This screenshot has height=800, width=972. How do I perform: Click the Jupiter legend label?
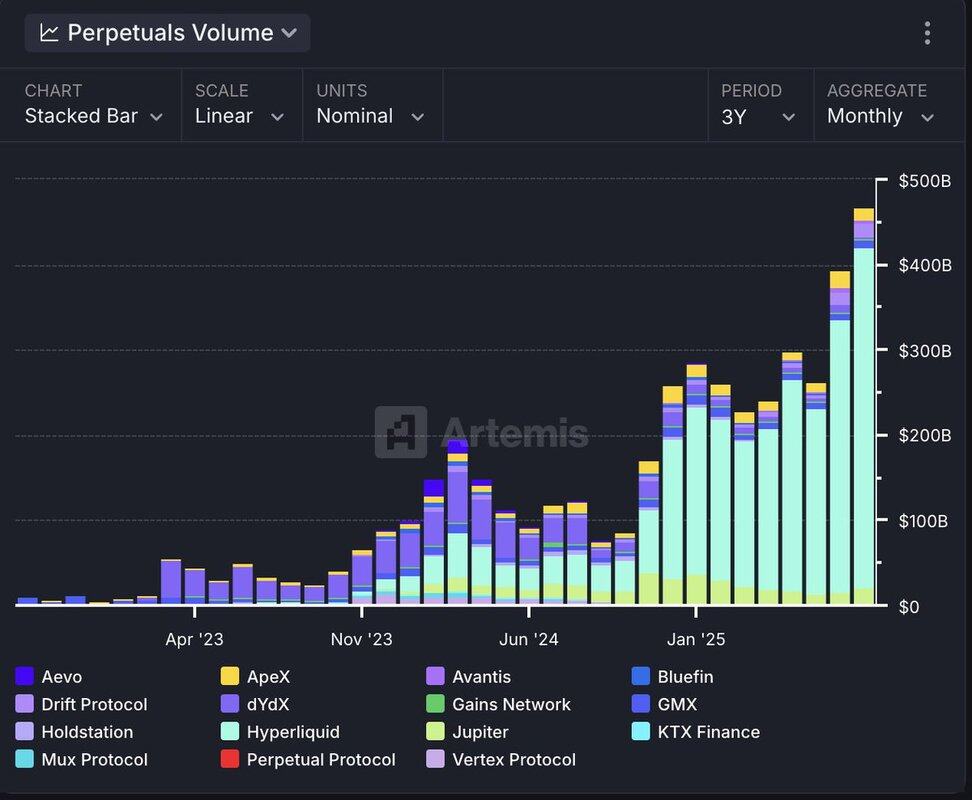[480, 732]
